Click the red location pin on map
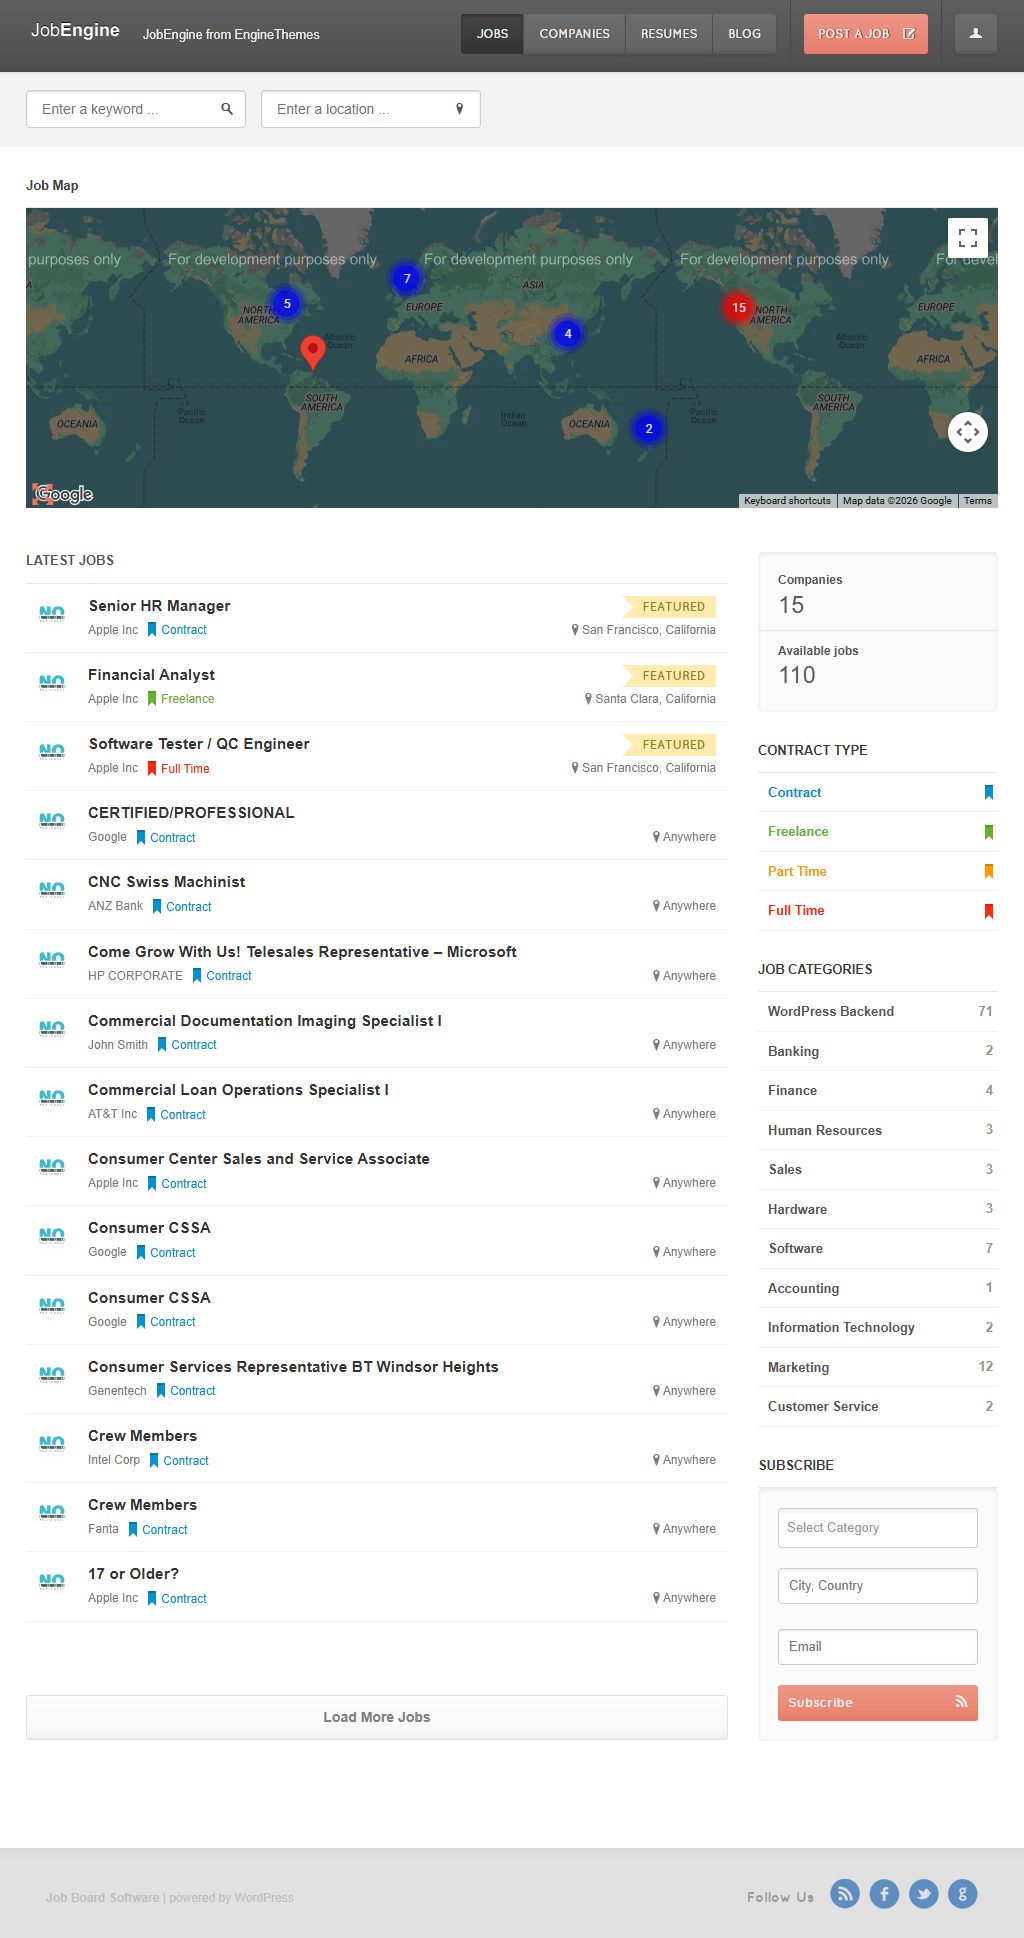The width and height of the screenshot is (1024, 1938). (x=313, y=352)
